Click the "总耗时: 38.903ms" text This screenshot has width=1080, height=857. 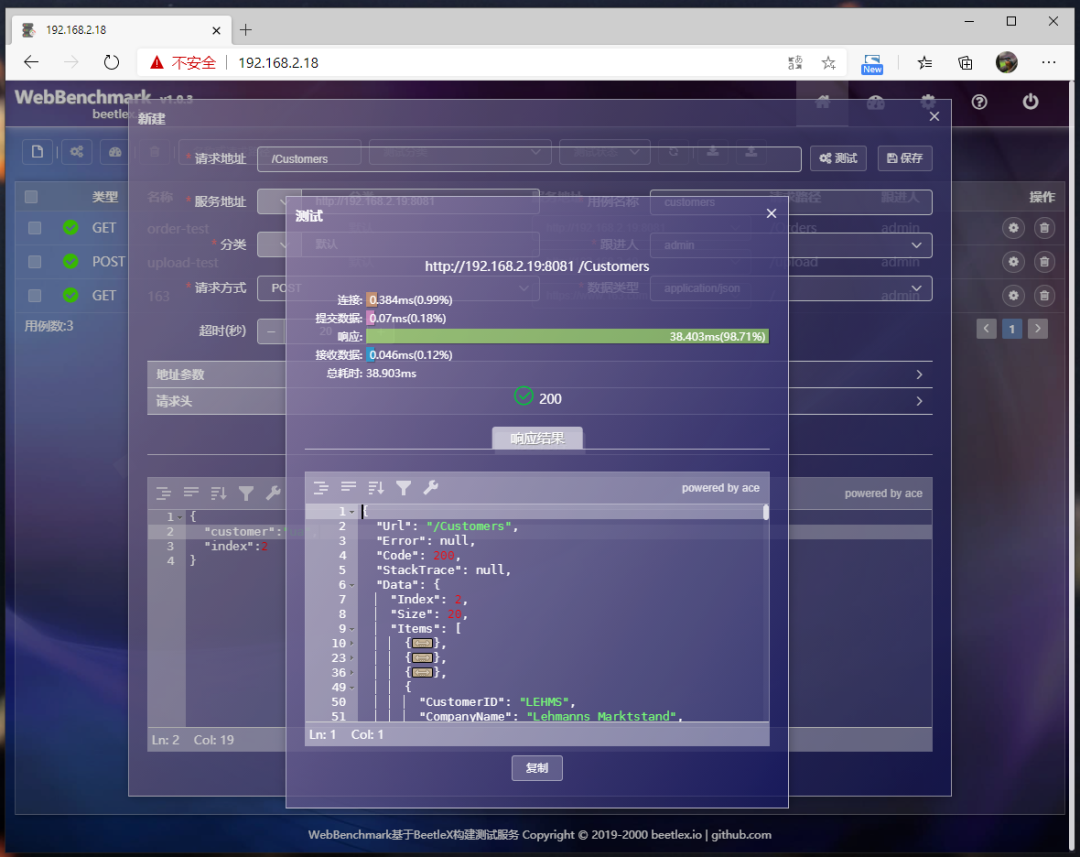[372, 373]
